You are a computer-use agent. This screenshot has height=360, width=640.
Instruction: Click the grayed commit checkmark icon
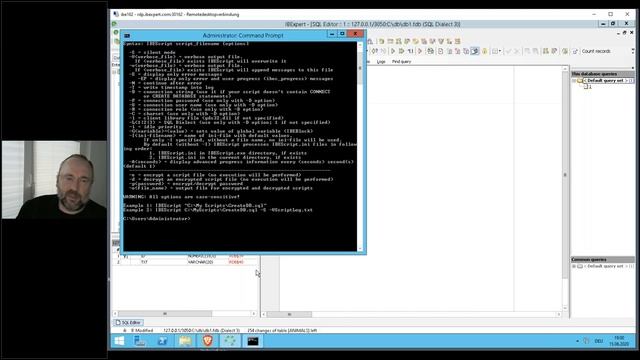click(508, 51)
